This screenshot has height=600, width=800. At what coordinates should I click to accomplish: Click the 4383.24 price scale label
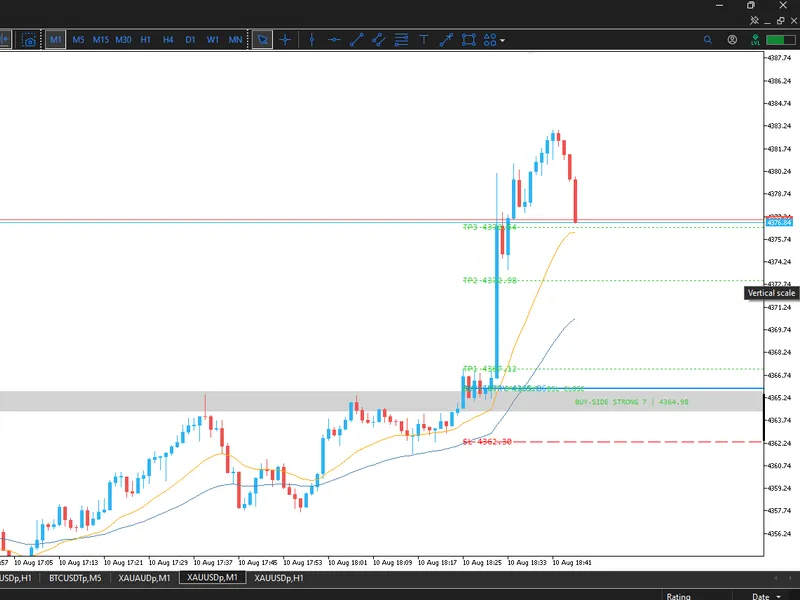pyautogui.click(x=779, y=126)
